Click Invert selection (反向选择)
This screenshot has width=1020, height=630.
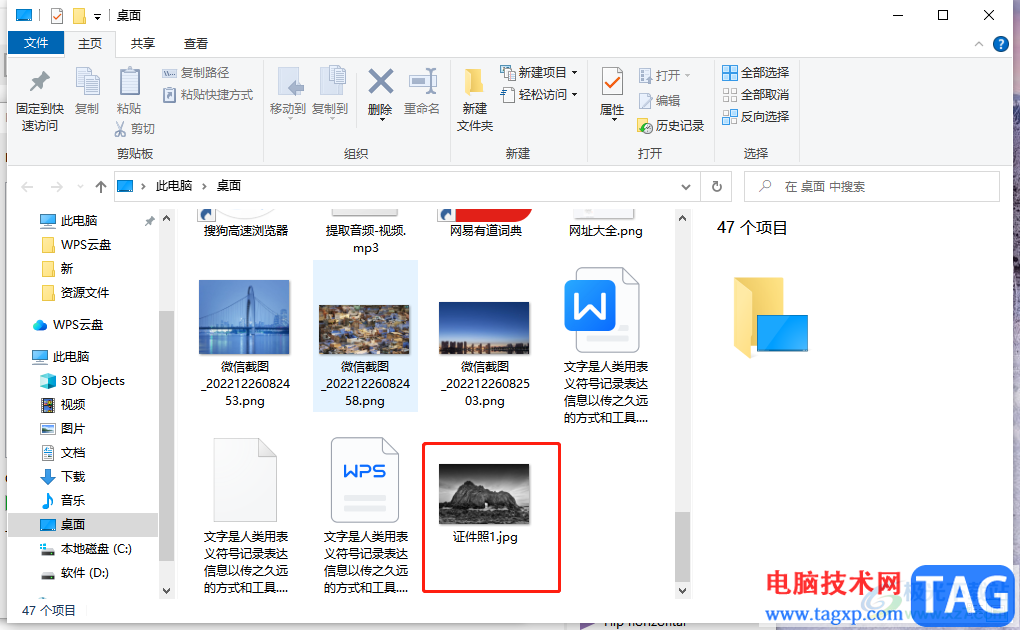755,116
